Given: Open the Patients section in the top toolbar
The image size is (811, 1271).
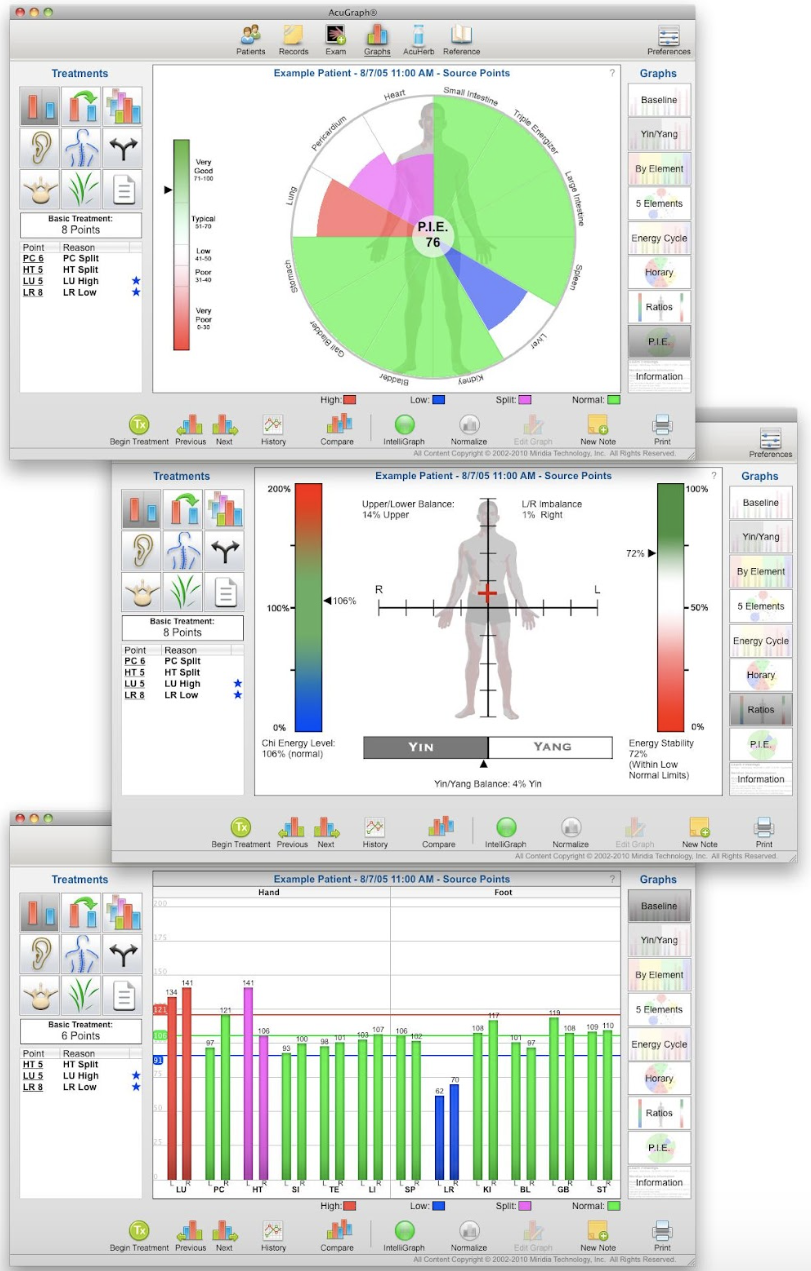Looking at the screenshot, I should 251,37.
